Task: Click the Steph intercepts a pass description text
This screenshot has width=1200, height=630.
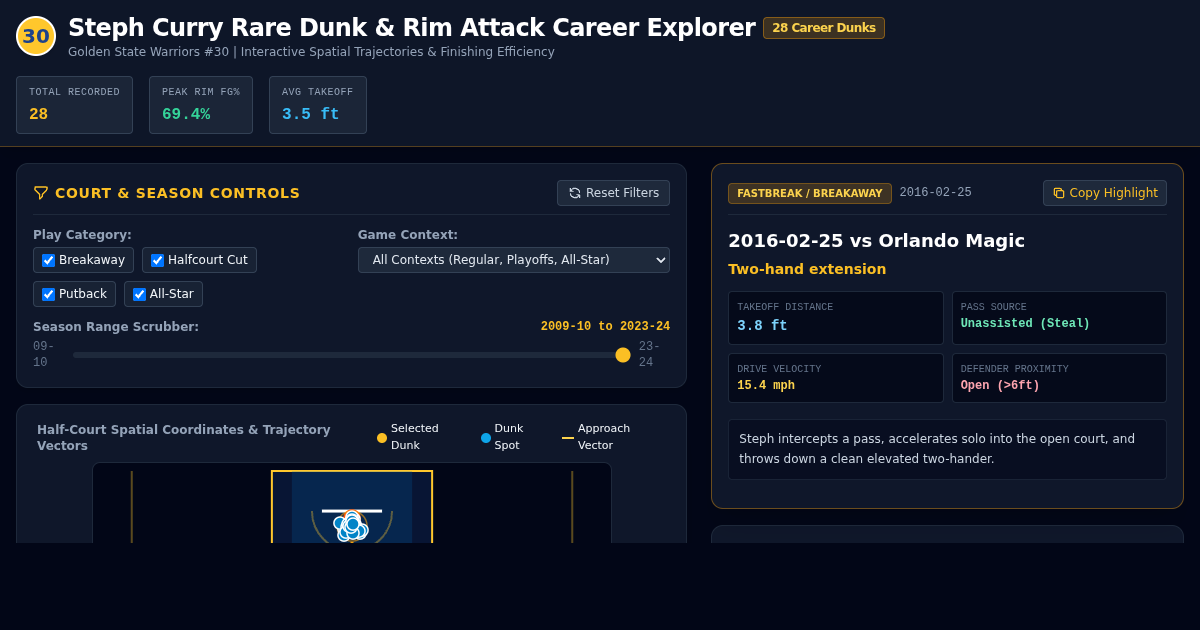Action: (x=937, y=449)
